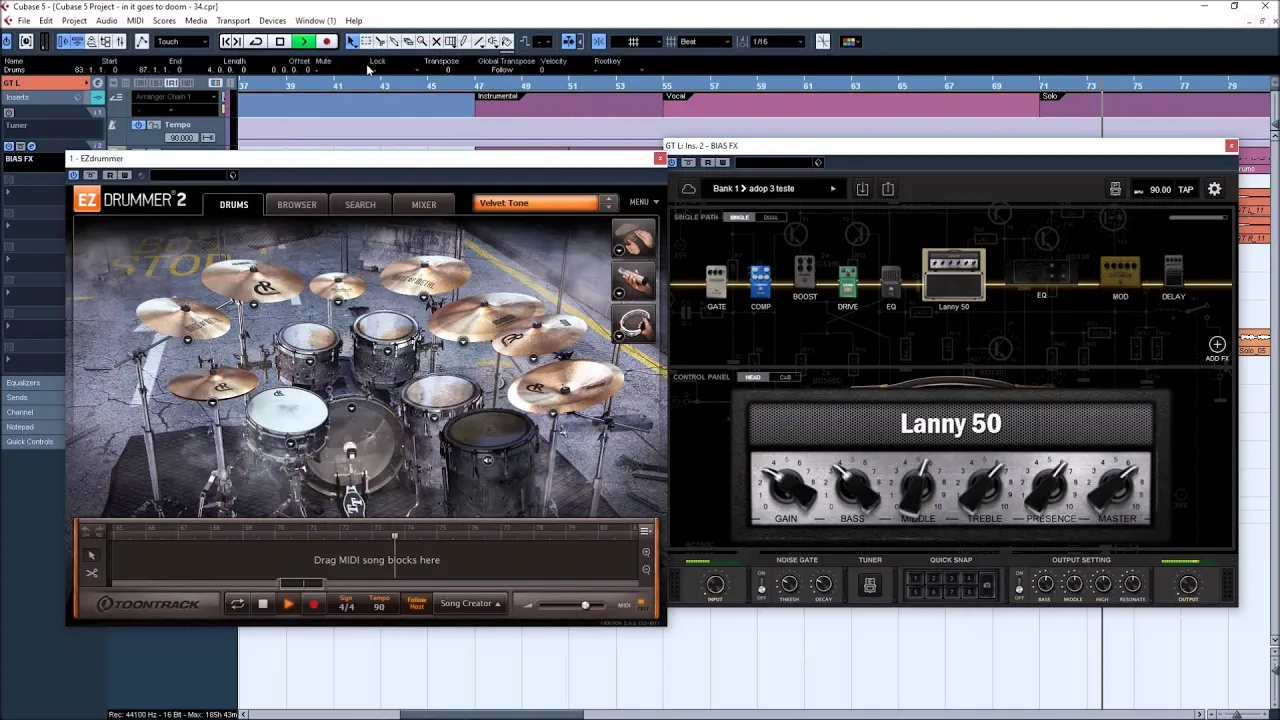Viewport: 1280px width, 720px height.
Task: Click TAP tempo button in BIAS FX
Action: [x=1185, y=190]
